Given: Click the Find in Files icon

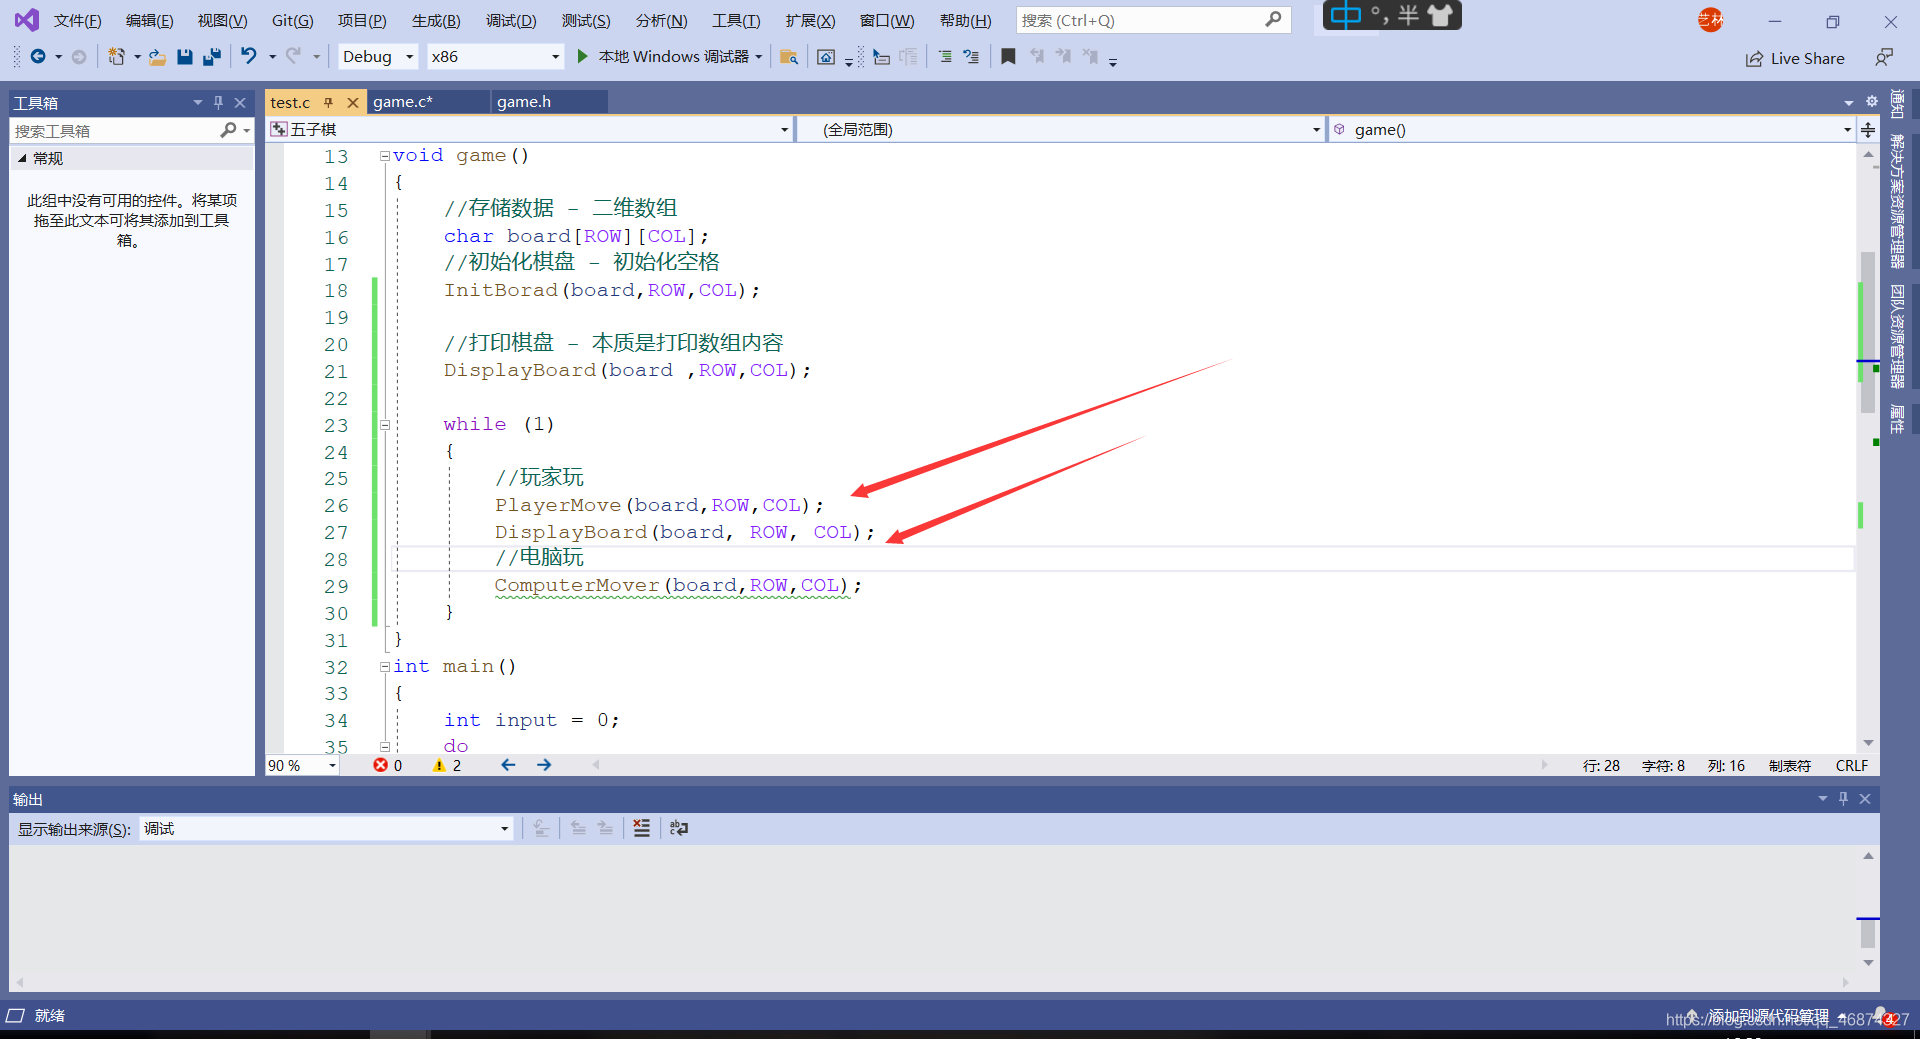Looking at the screenshot, I should click(x=789, y=57).
